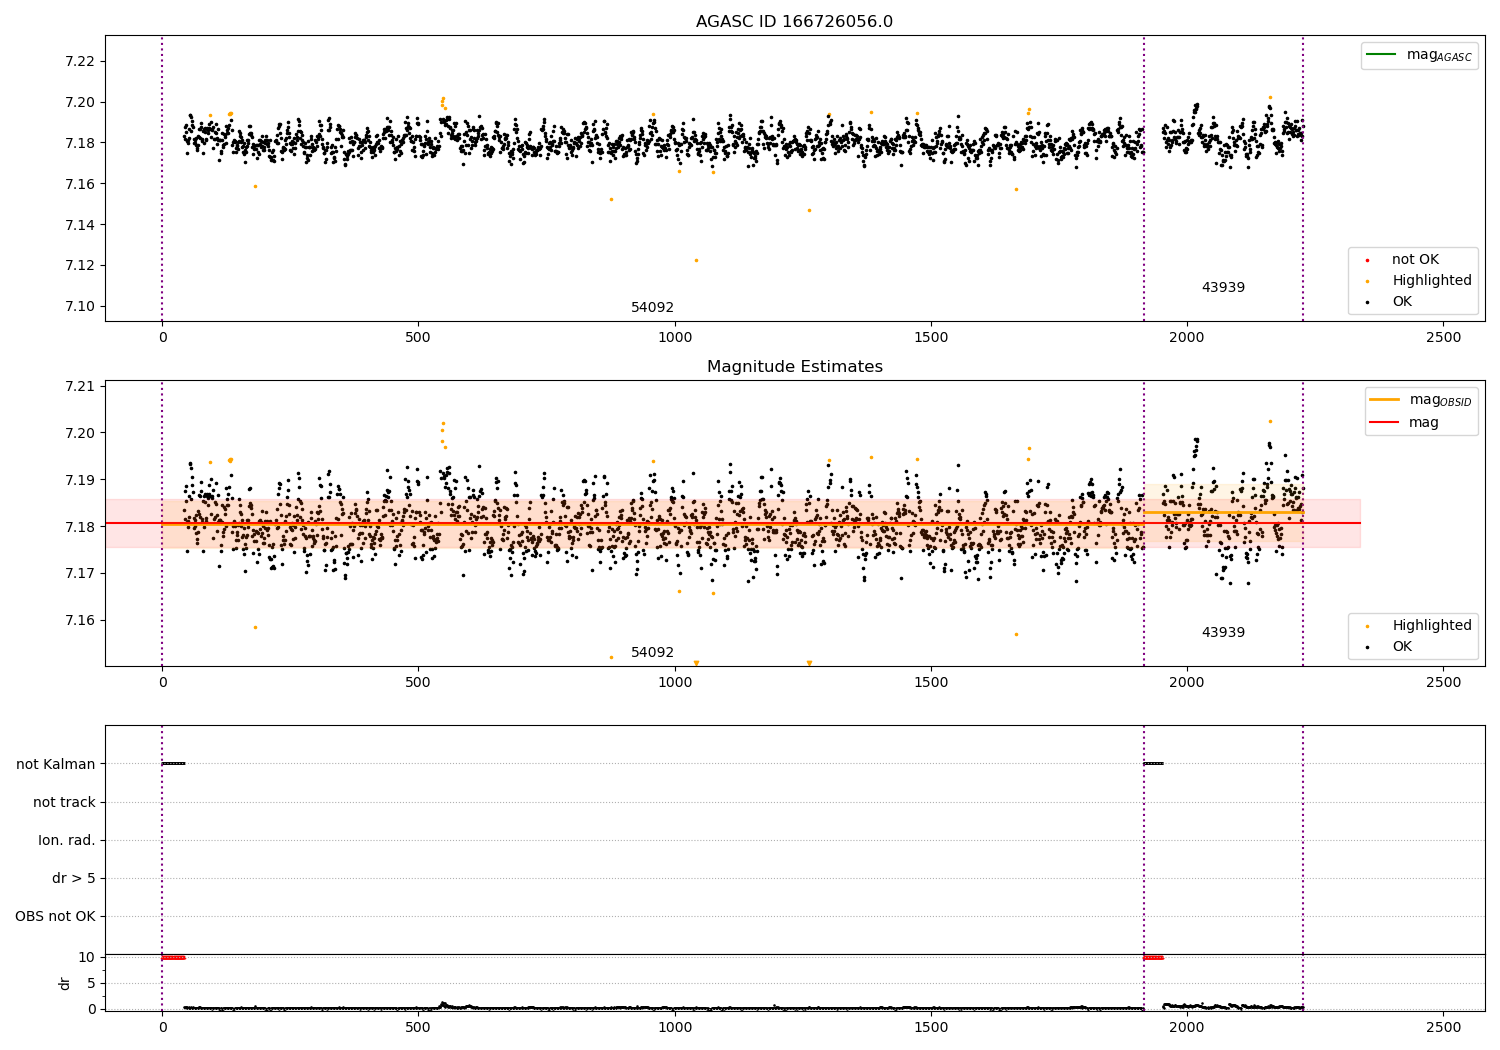1500x1050 pixels.
Task: Click x-tick '1500' under the middle plot
Action: (931, 683)
